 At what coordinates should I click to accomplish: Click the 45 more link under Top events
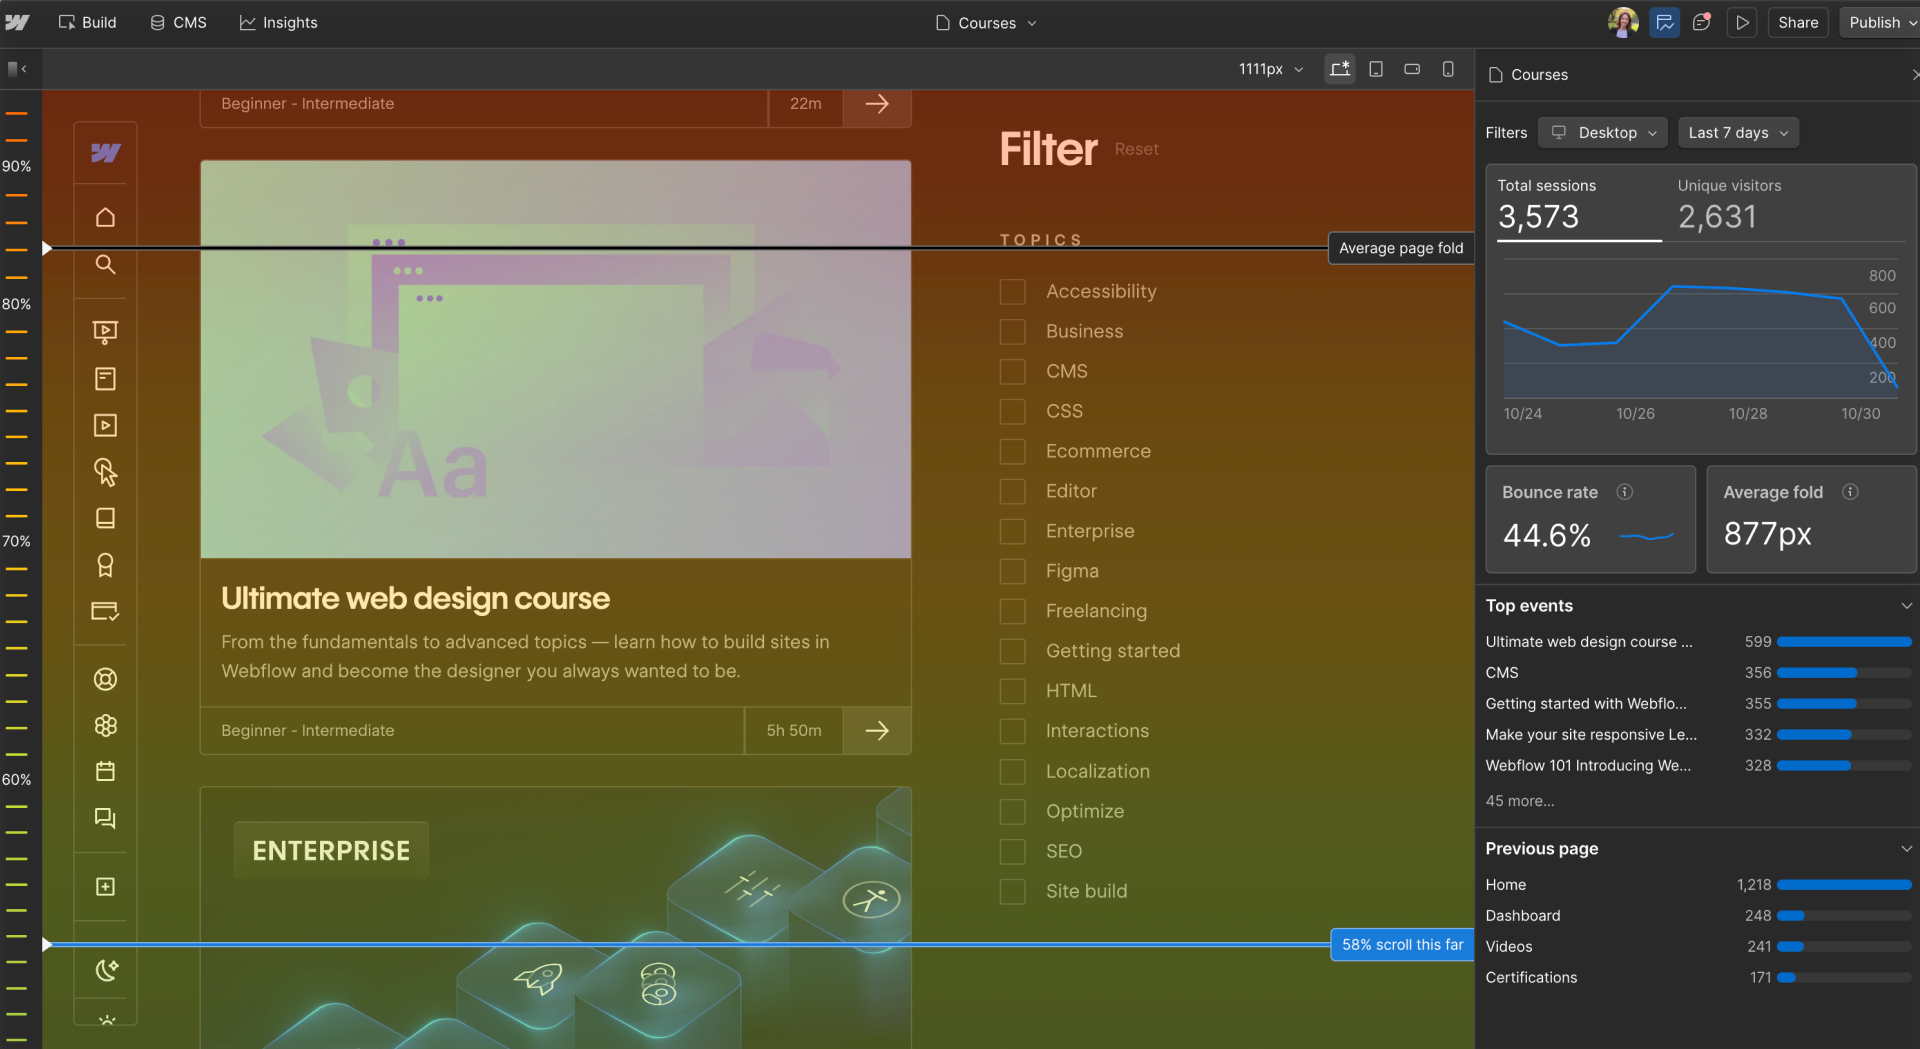click(1519, 801)
